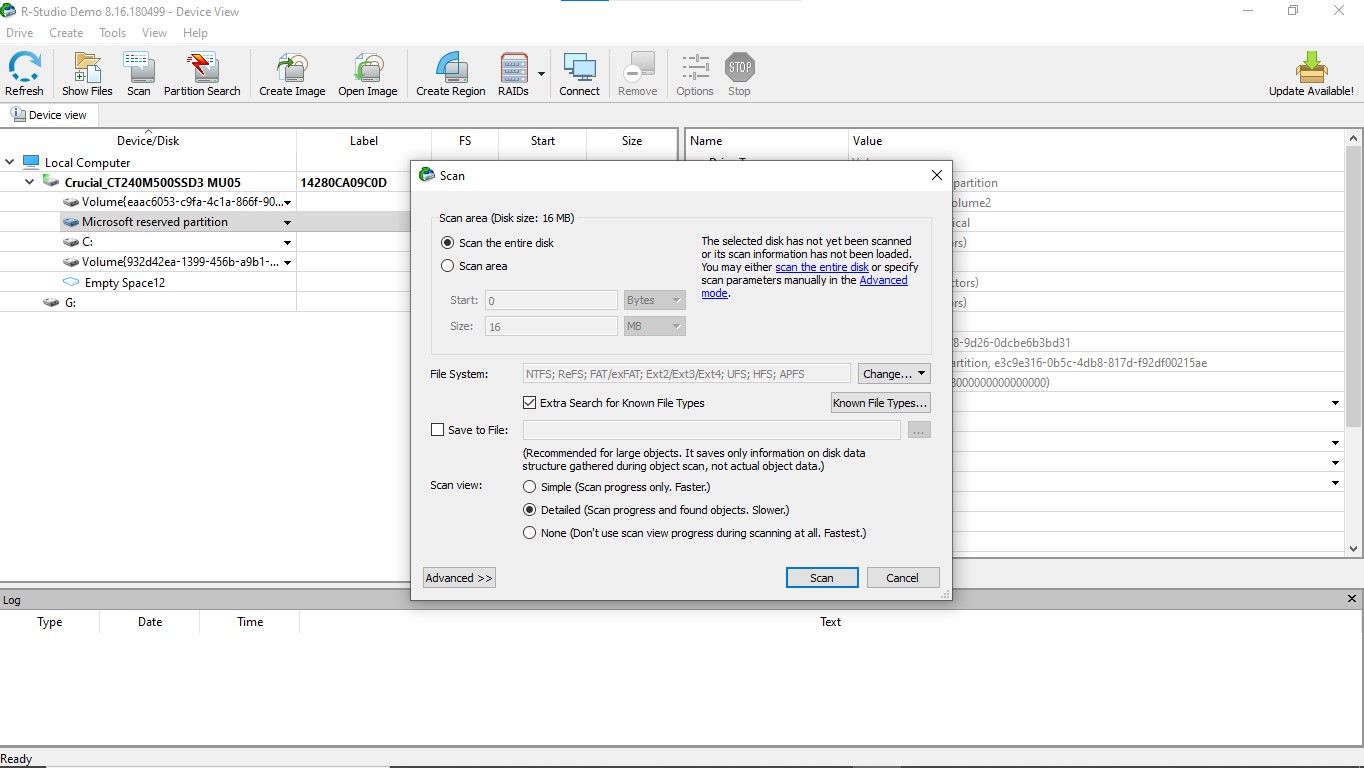Open Known File Types settings
The image size is (1364, 768).
click(x=880, y=403)
